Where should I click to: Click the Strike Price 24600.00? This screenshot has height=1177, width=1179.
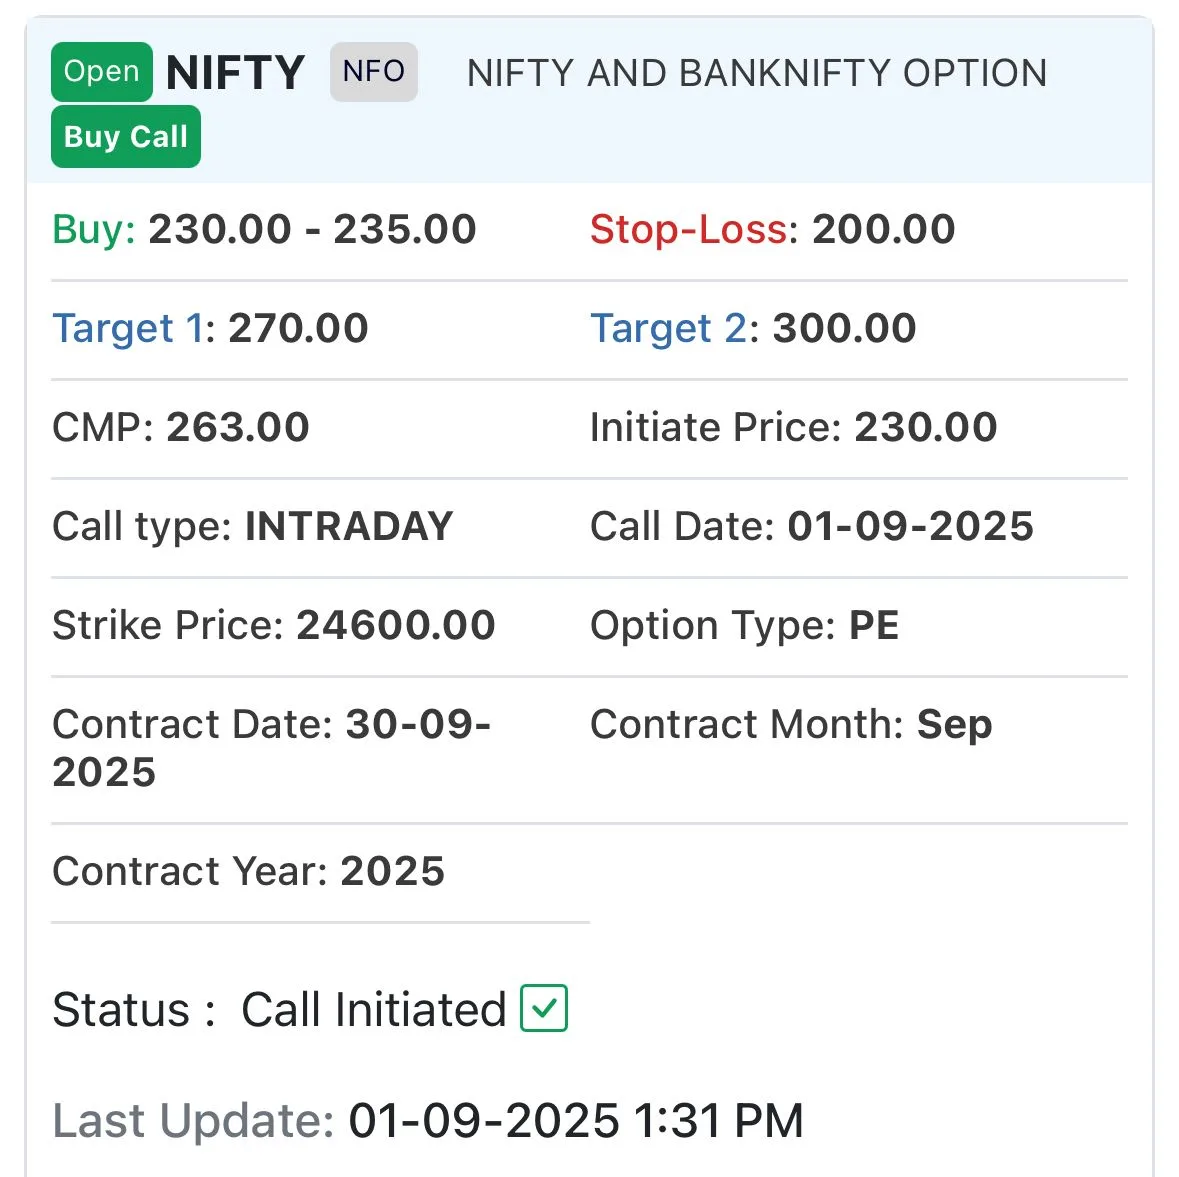pos(395,626)
